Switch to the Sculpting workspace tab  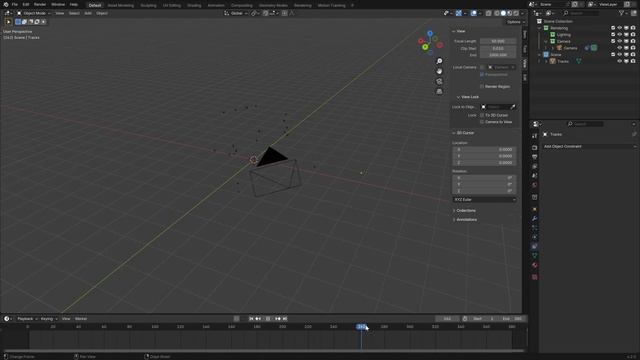148,5
